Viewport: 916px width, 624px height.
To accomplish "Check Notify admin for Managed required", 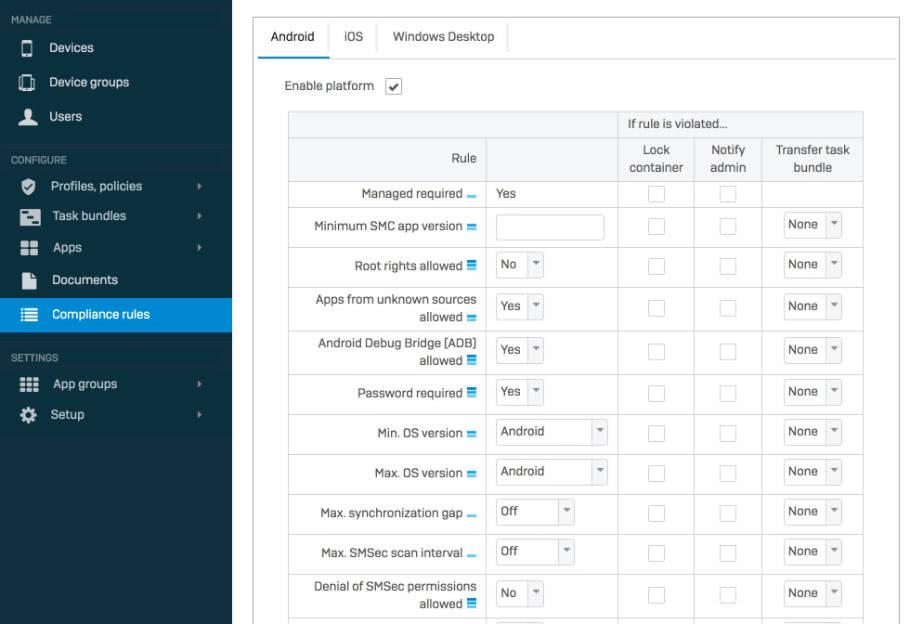I will (x=727, y=194).
